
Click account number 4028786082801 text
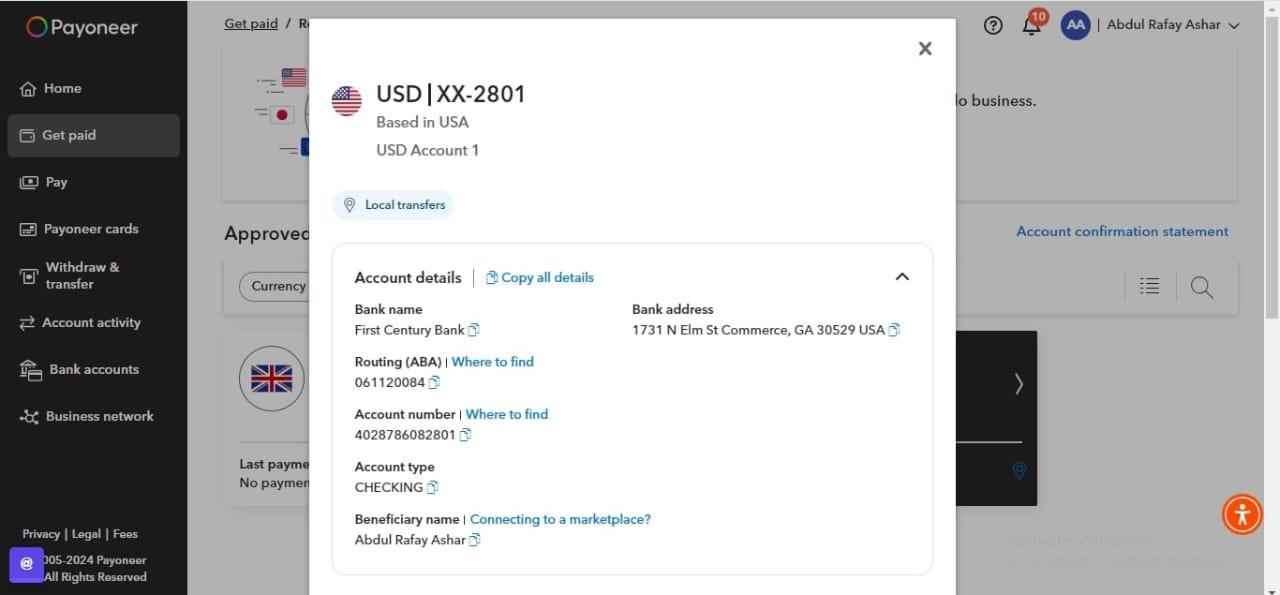click(405, 435)
